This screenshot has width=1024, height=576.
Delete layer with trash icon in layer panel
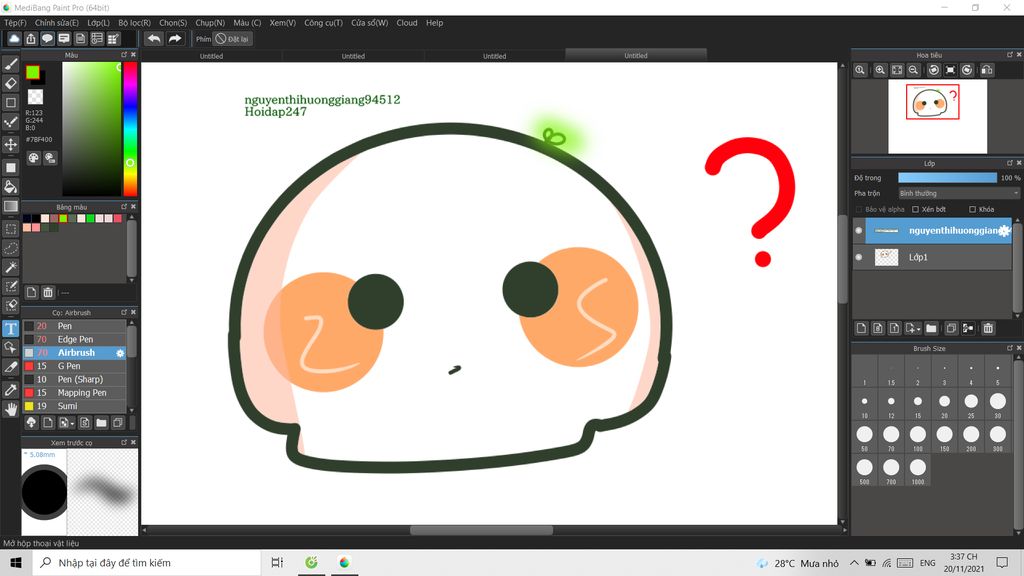pos(988,328)
